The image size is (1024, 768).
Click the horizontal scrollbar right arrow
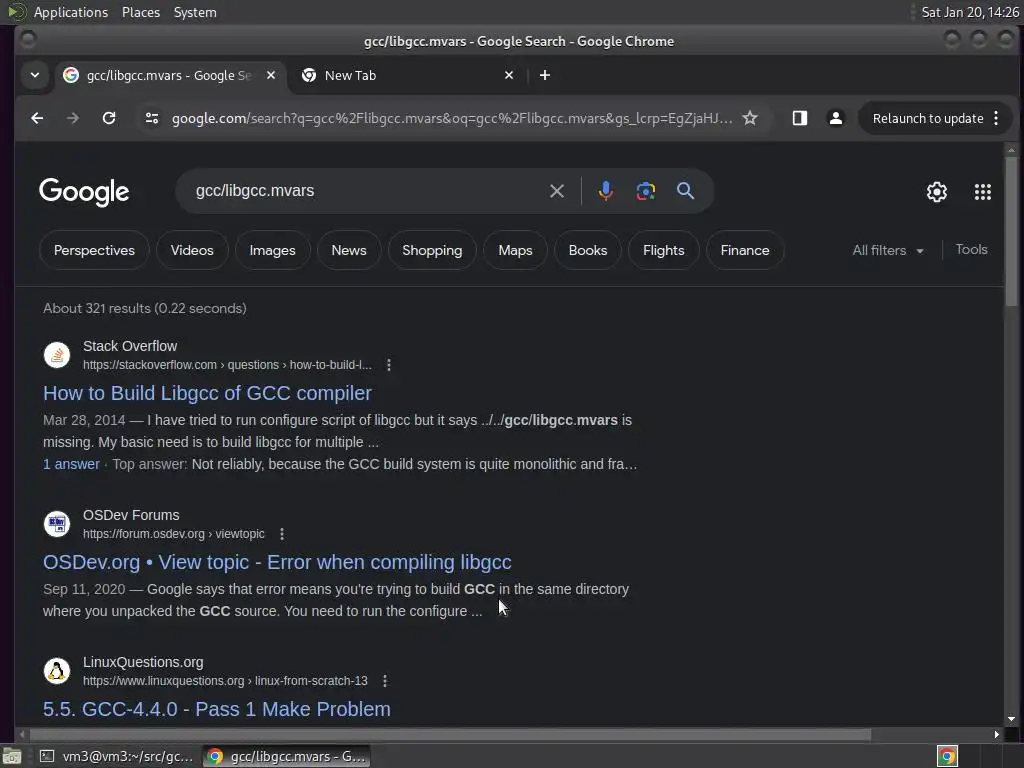pyautogui.click(x=997, y=735)
